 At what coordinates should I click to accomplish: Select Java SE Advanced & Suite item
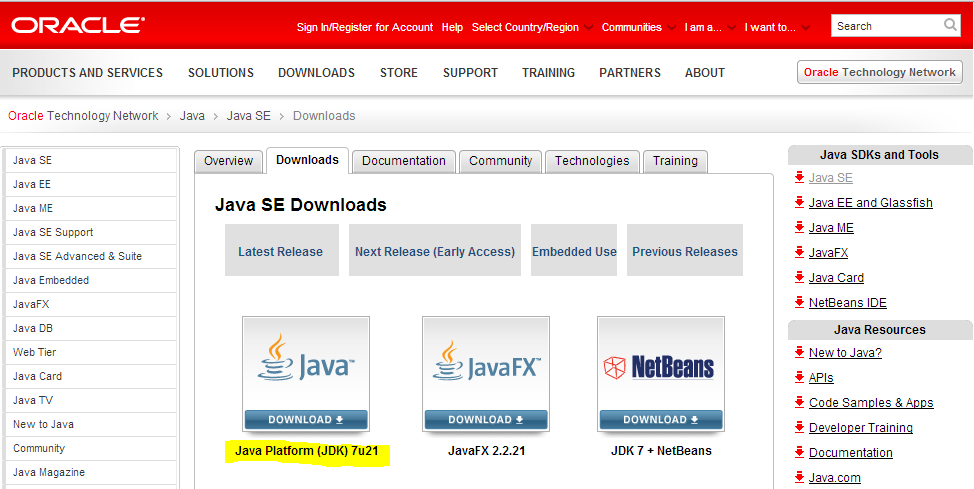91,256
